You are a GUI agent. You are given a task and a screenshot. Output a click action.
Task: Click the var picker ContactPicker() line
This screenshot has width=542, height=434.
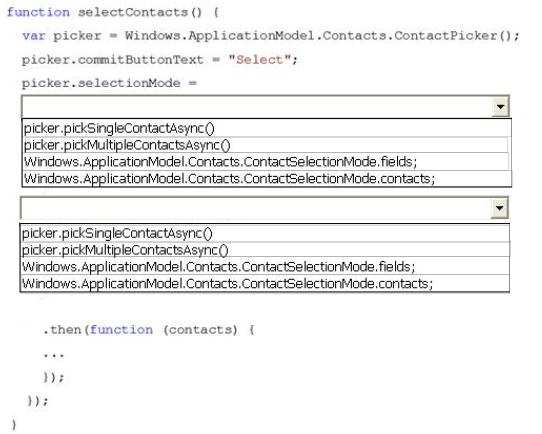(x=271, y=36)
